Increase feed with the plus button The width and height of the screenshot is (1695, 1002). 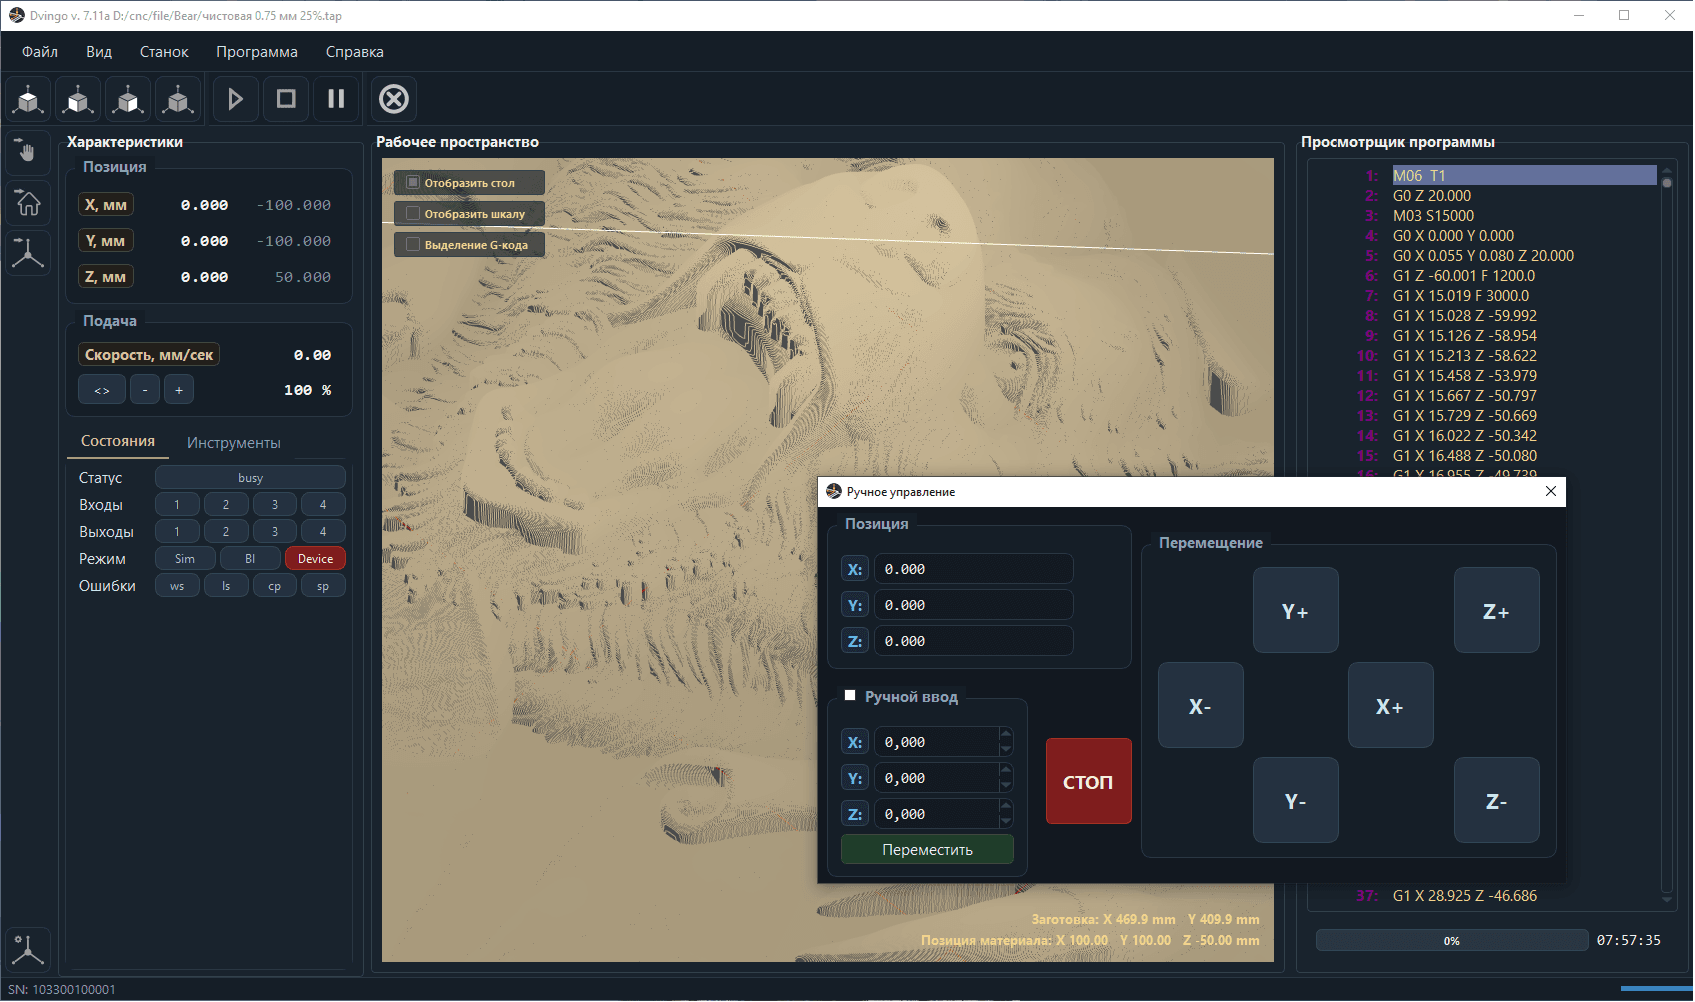tap(179, 390)
